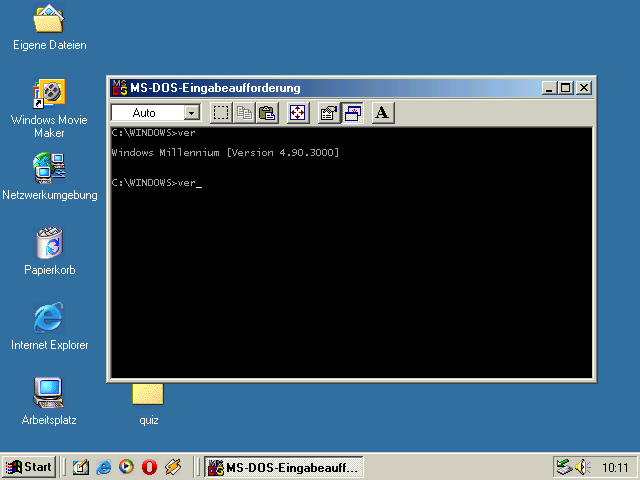Screen dimensions: 640x480
Task: Launch Winamp from quick launch bar
Action: click(x=173, y=467)
